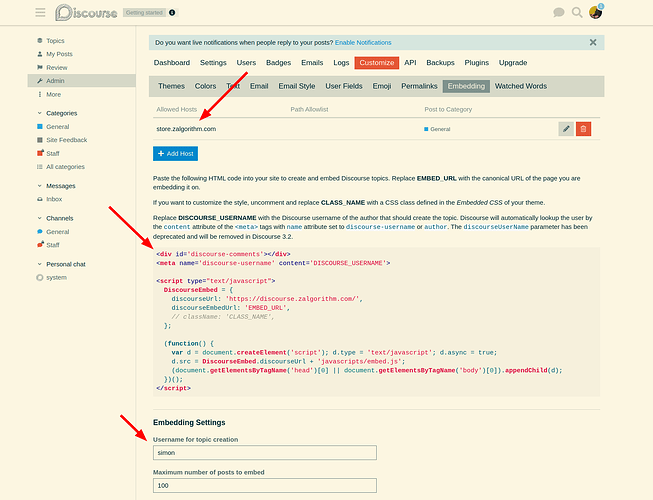653x500 pixels.
Task: Select the Customize admin tab
Action: click(x=376, y=62)
